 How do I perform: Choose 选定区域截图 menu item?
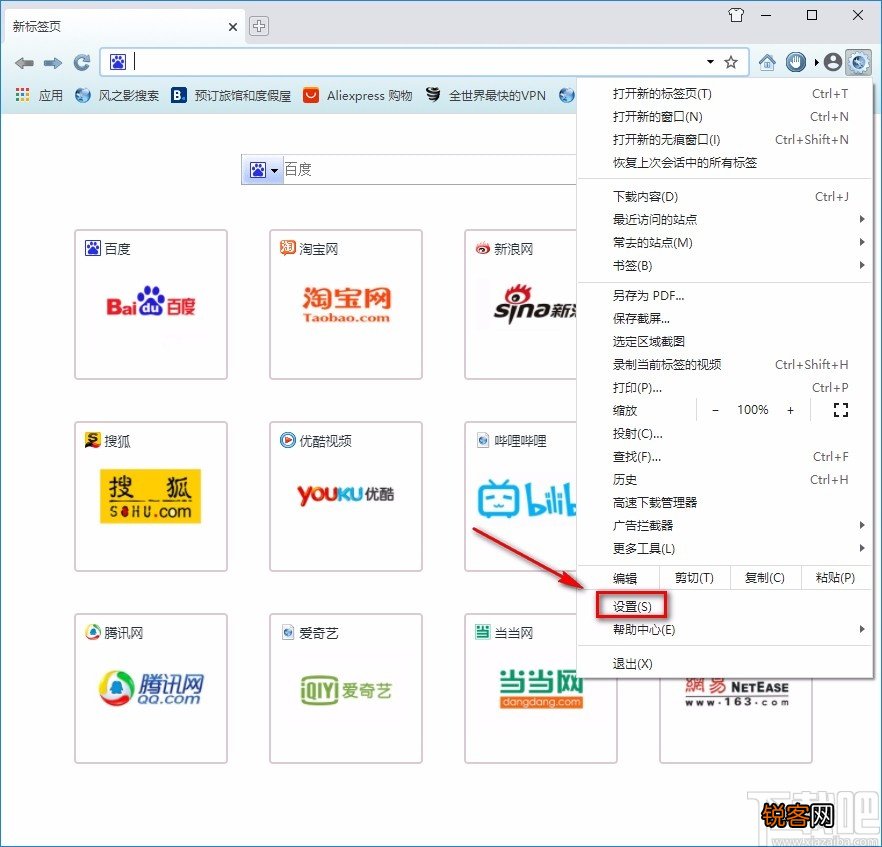tap(726, 341)
